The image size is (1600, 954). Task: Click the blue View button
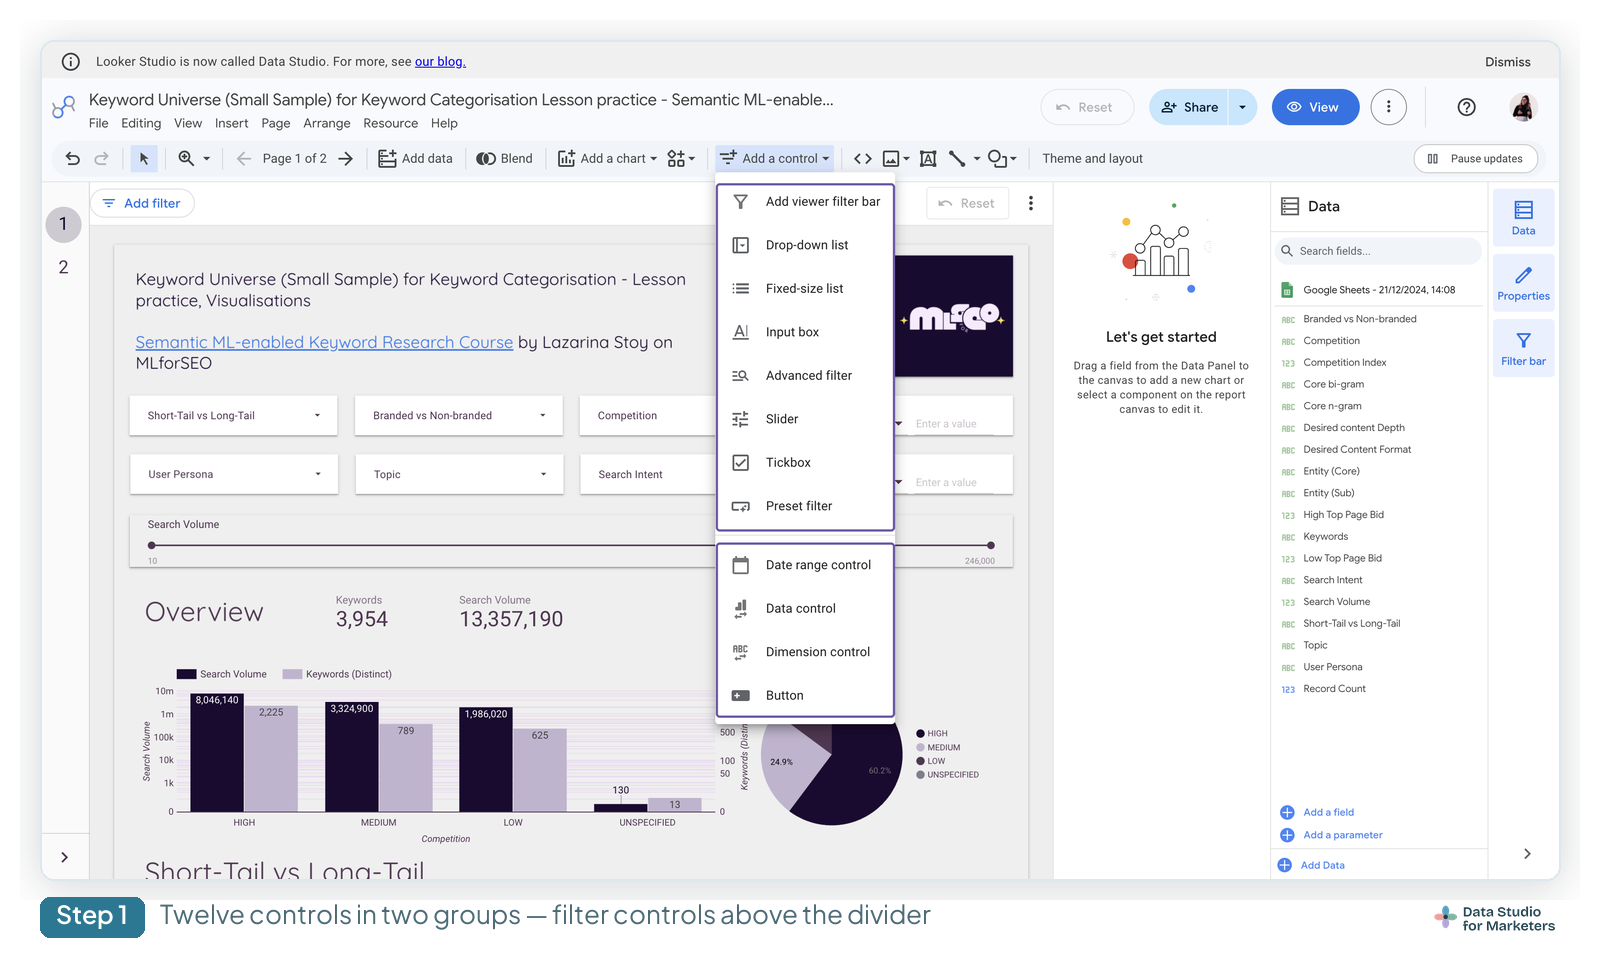pos(1315,107)
